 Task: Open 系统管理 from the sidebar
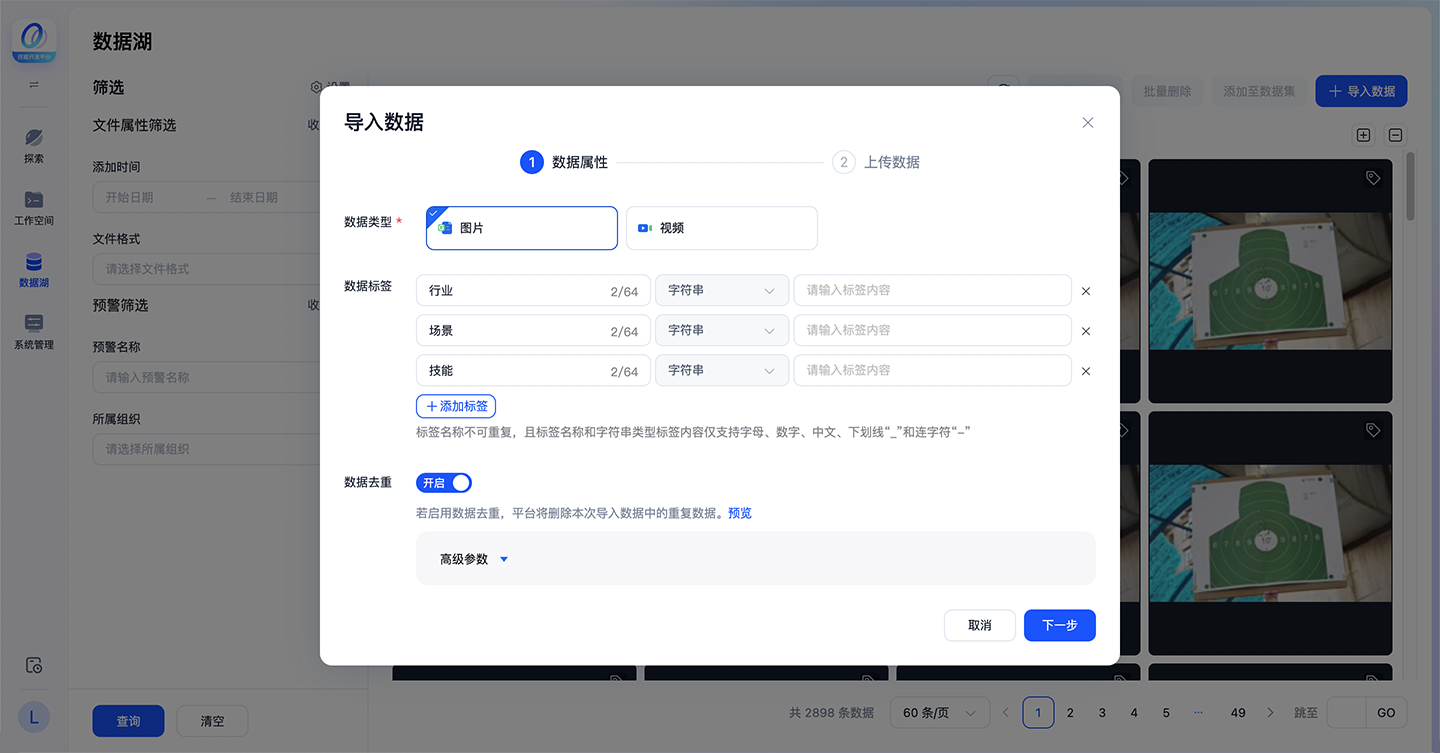(x=34, y=332)
